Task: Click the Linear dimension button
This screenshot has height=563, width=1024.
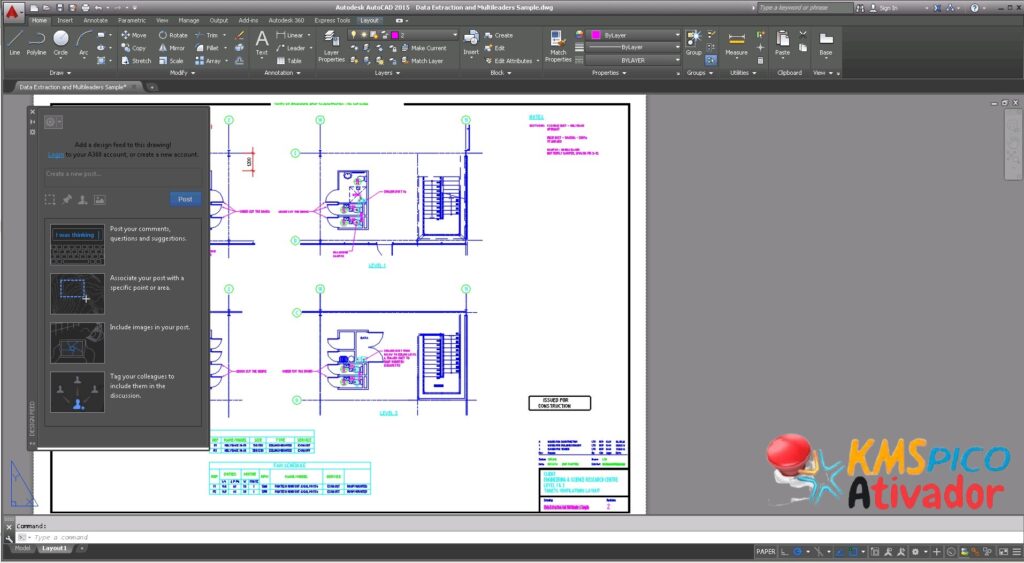Action: coord(289,35)
